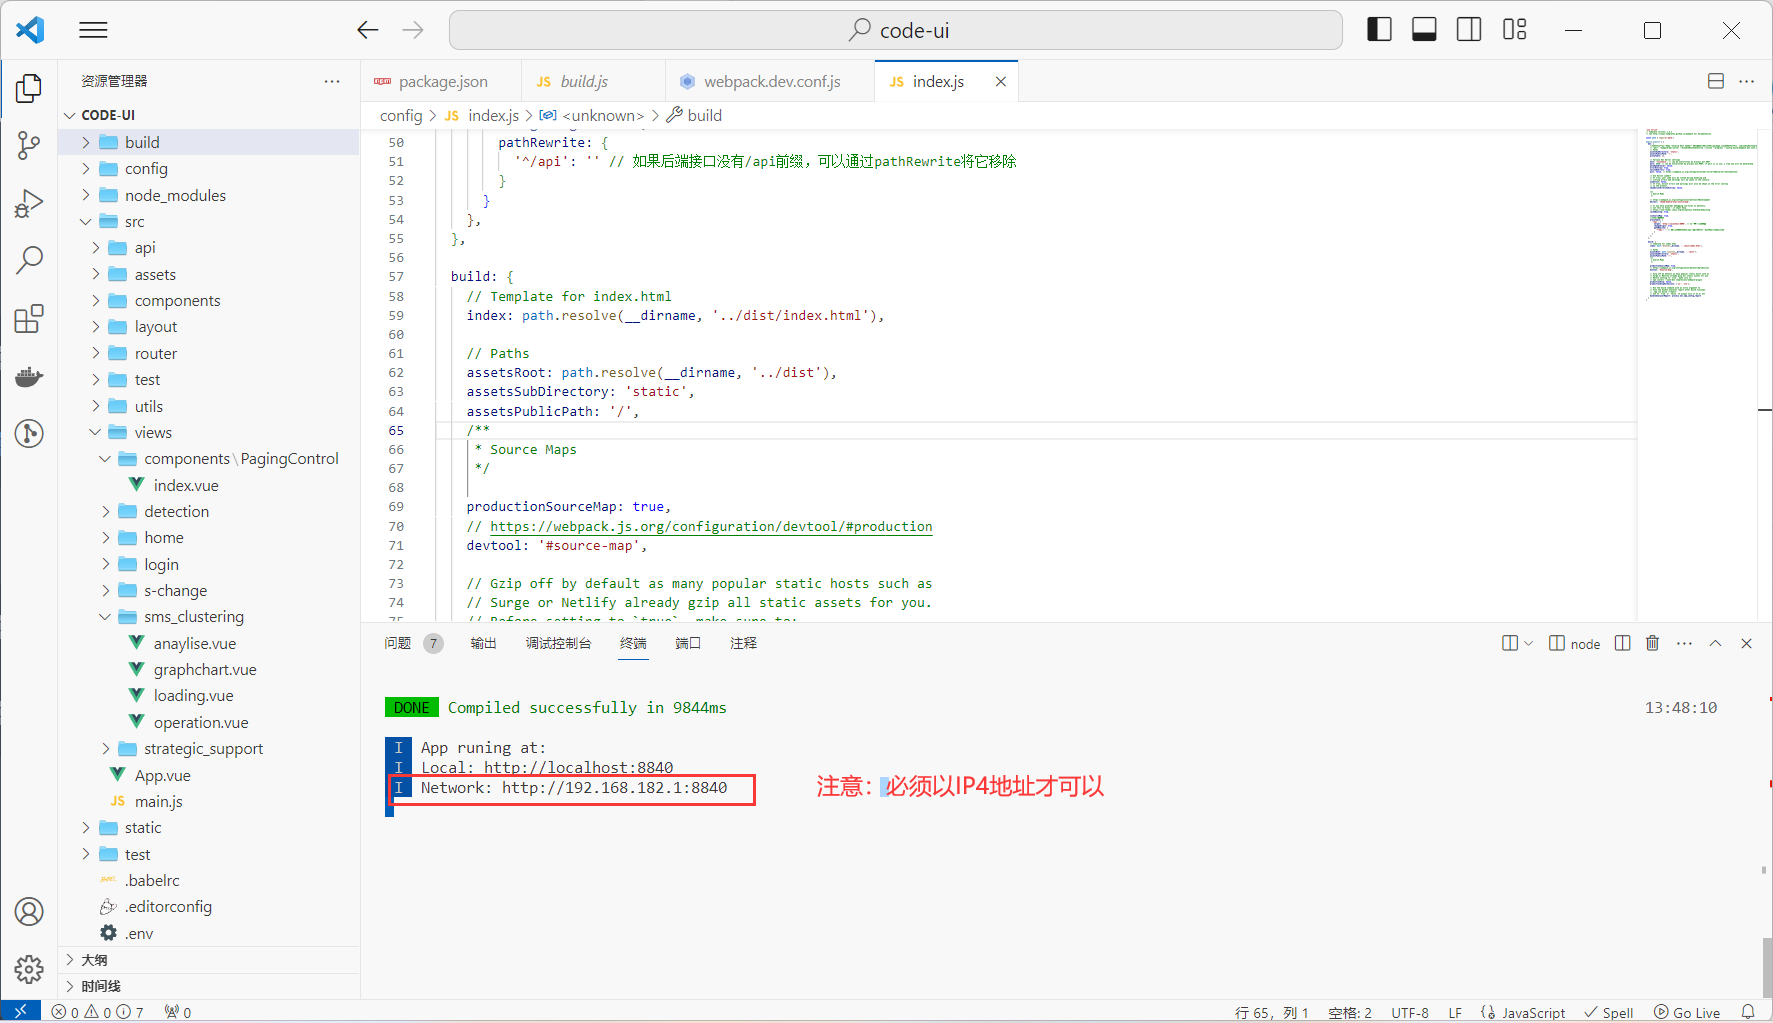The height and width of the screenshot is (1023, 1773).
Task: Click the Go Live status button
Action: pos(1687,1012)
